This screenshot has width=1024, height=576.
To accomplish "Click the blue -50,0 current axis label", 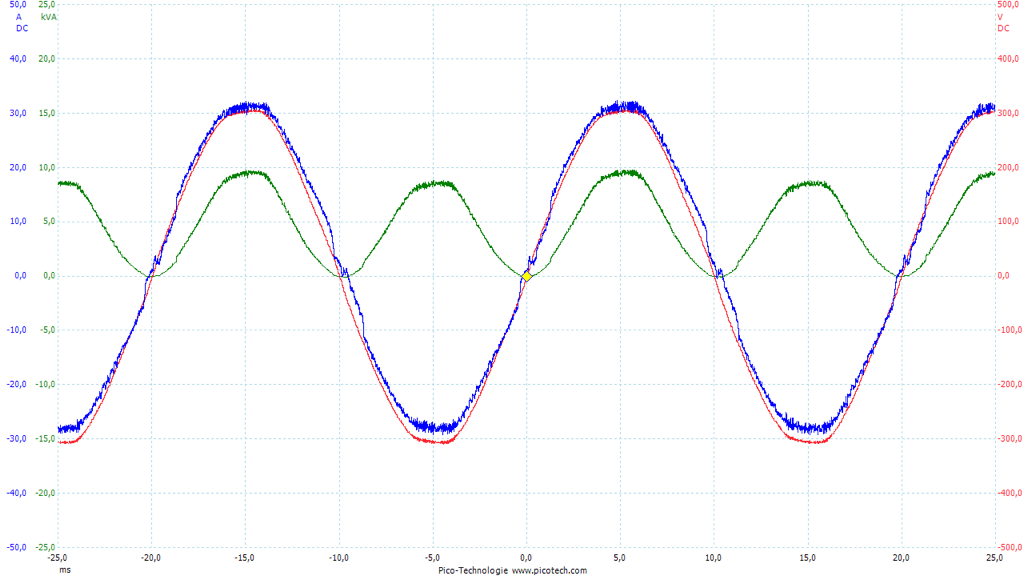I will 17,547.
